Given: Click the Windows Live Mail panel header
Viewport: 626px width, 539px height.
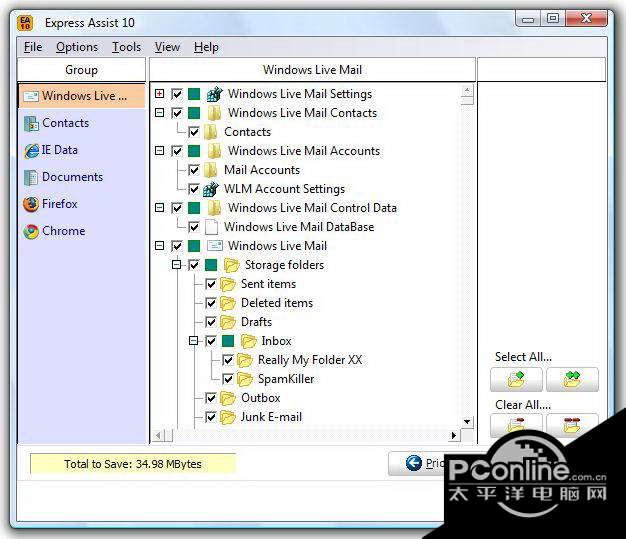Looking at the screenshot, I should (x=312, y=70).
